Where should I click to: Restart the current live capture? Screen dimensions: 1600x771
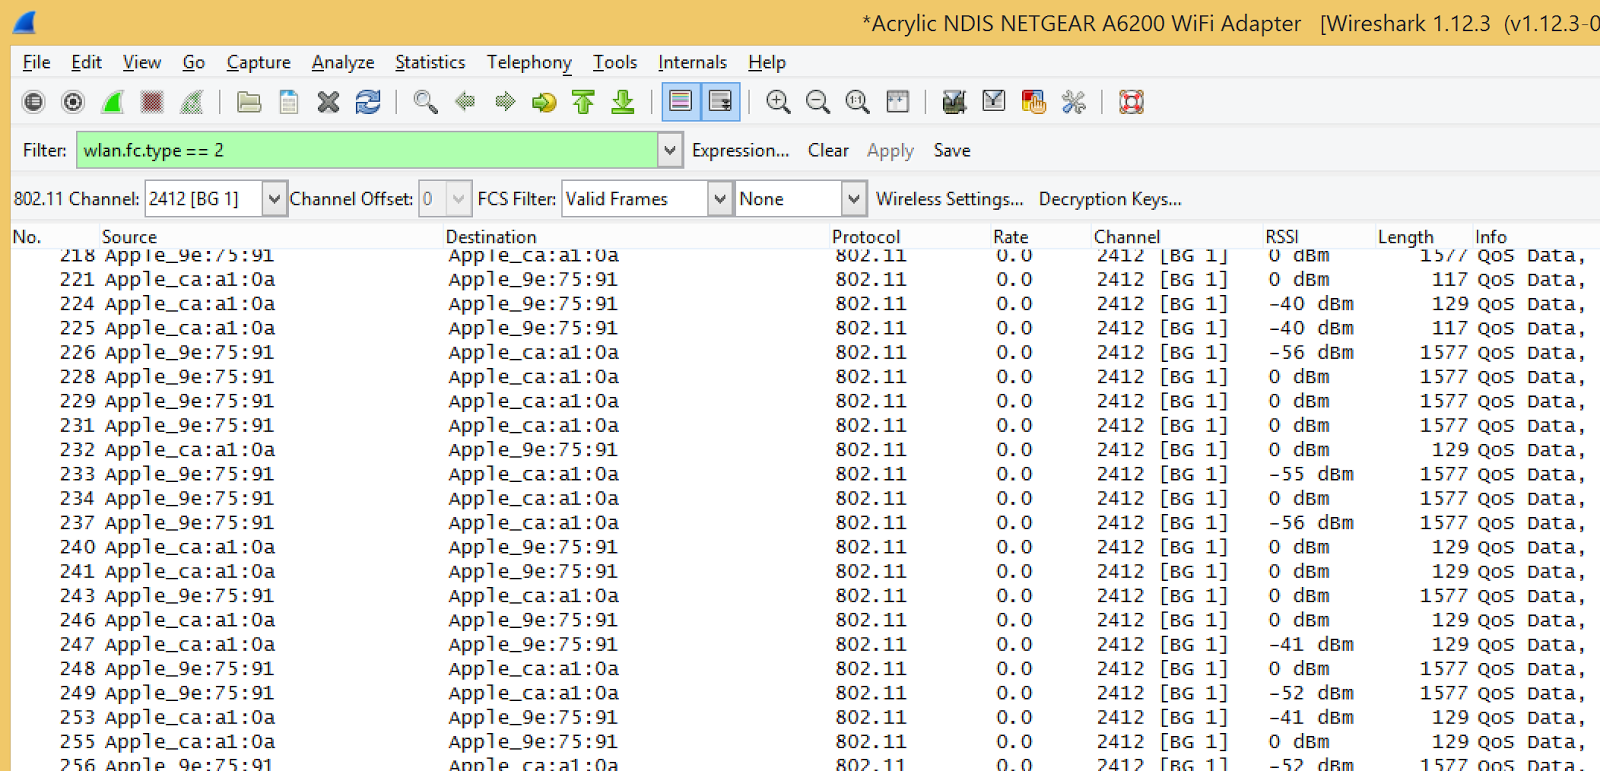tap(192, 102)
